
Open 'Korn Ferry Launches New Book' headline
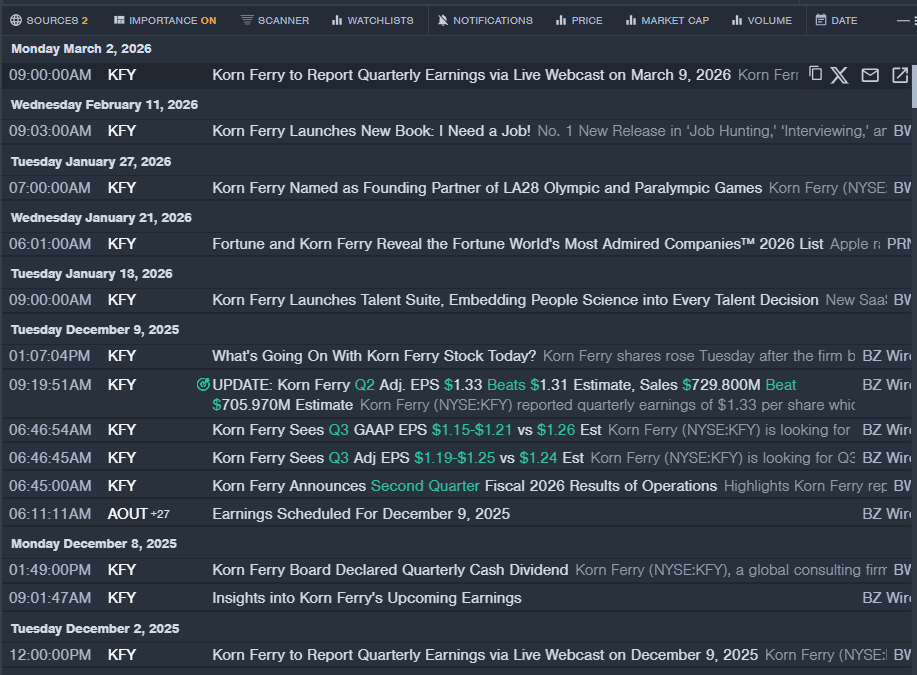point(371,131)
